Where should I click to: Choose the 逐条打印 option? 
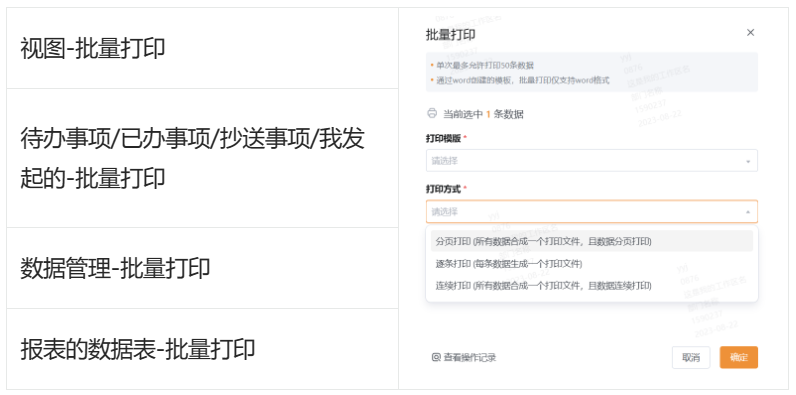click(591, 264)
